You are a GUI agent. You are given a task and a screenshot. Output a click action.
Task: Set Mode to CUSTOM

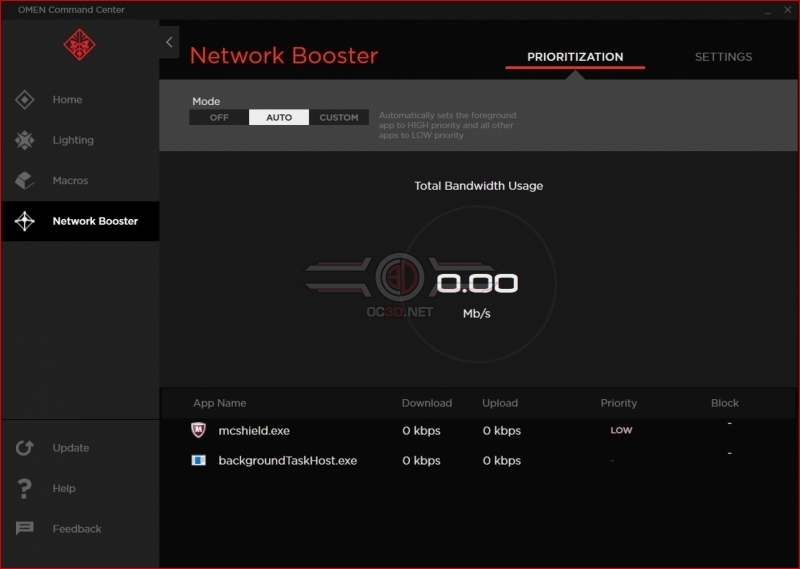(339, 117)
